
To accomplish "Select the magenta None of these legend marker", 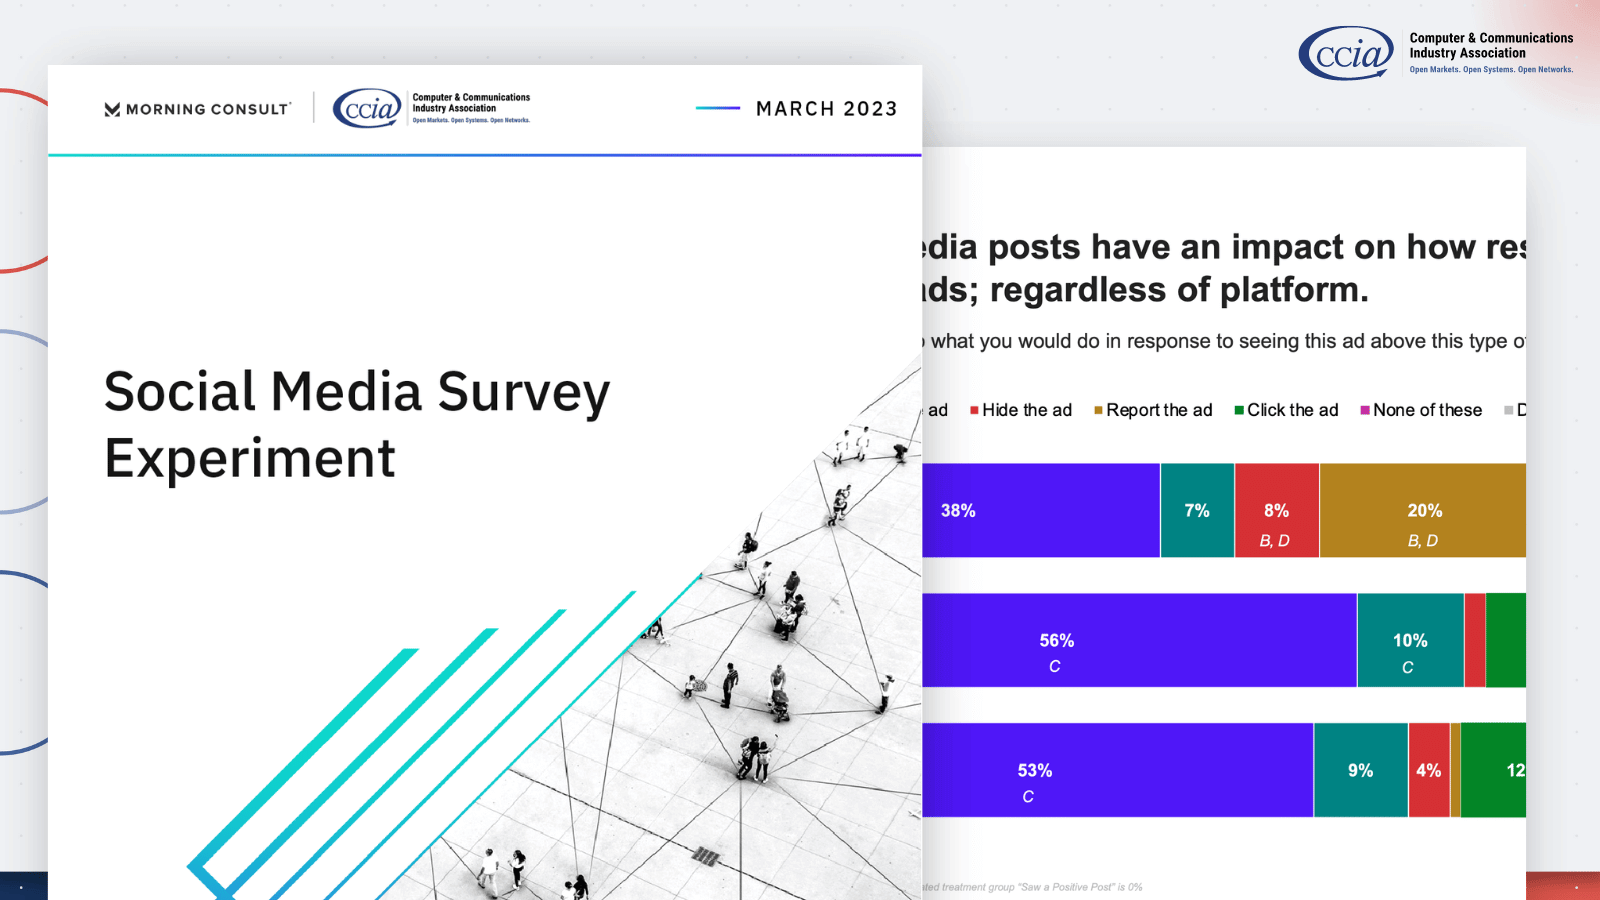I will (1365, 410).
